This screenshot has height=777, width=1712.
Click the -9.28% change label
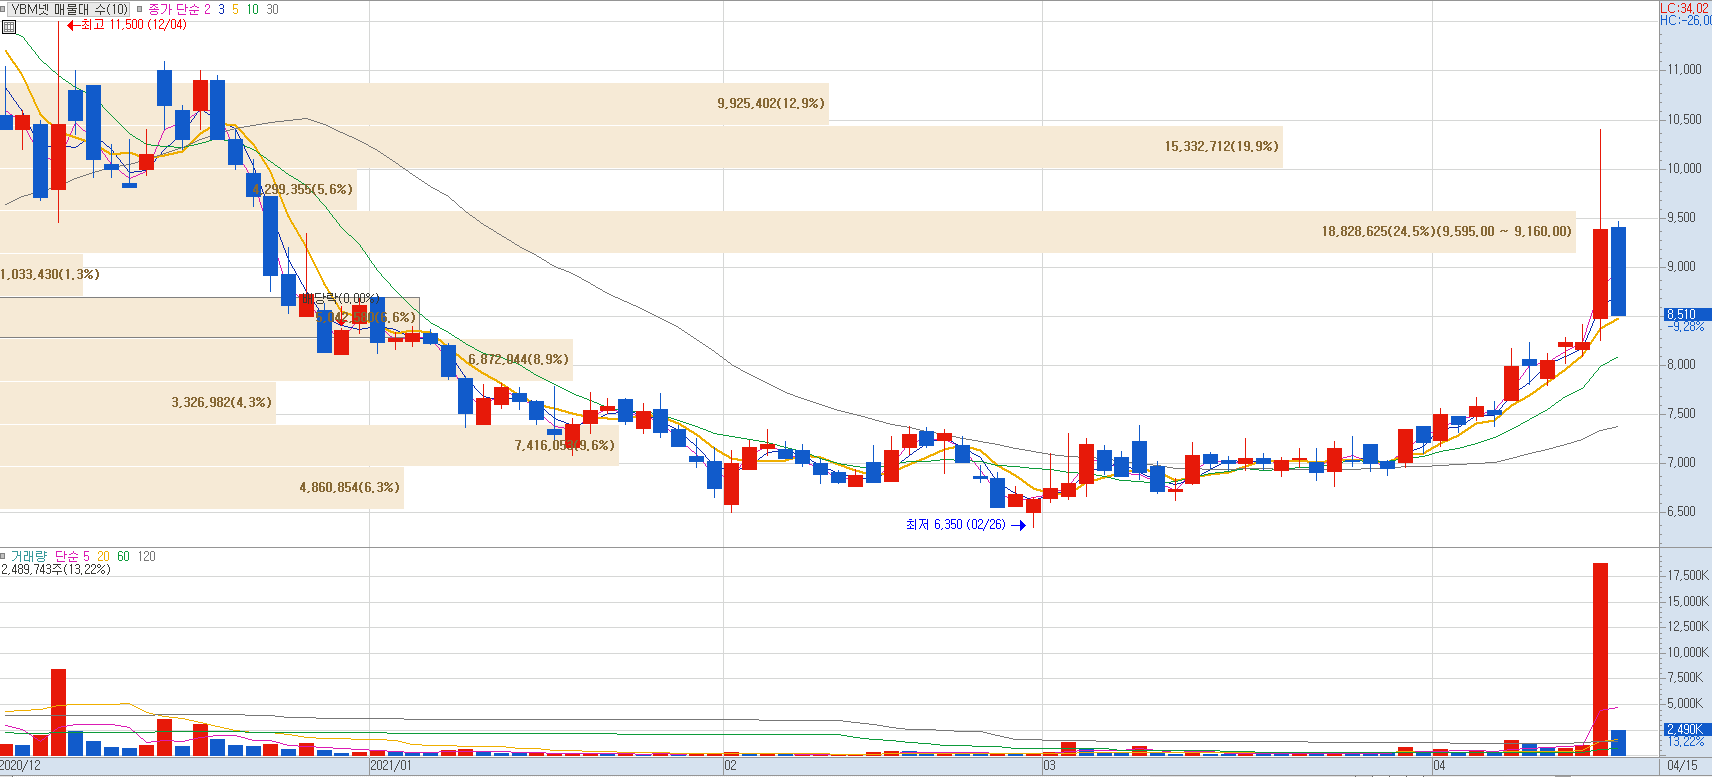tap(1686, 326)
